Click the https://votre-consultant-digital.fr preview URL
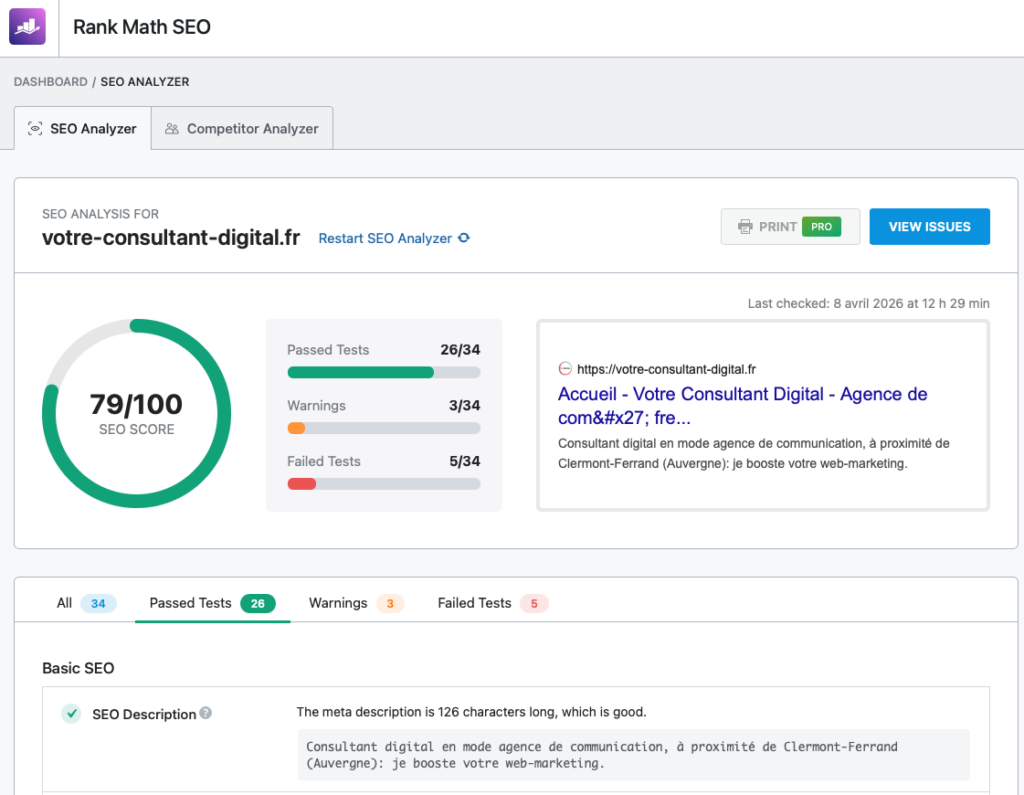This screenshot has height=795, width=1024. 666,369
